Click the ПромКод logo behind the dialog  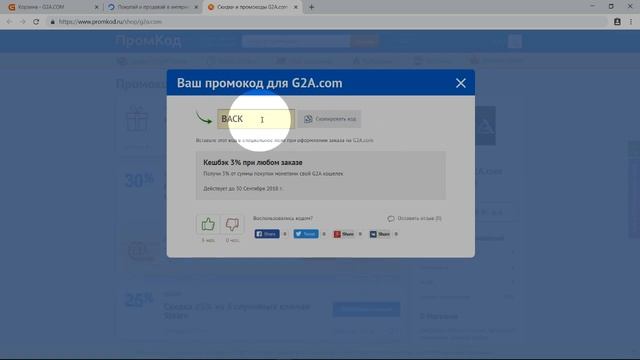pos(148,41)
